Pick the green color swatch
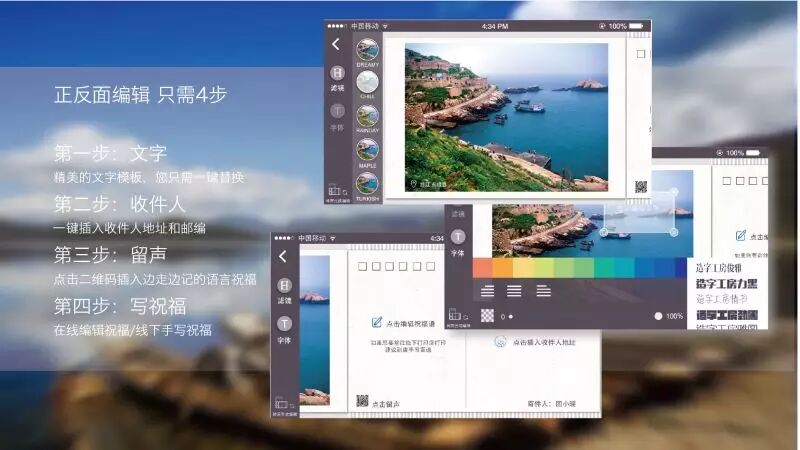The height and width of the screenshot is (450, 800). tap(584, 268)
